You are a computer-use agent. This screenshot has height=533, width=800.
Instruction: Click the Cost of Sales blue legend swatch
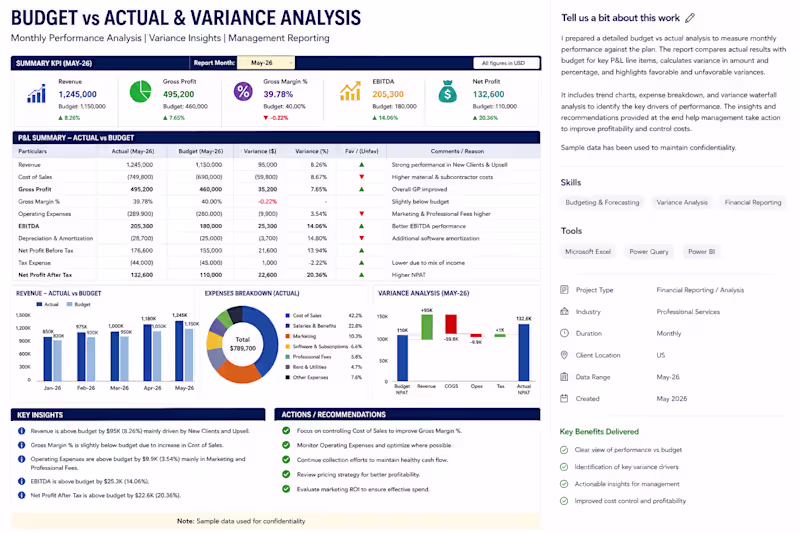(x=288, y=316)
